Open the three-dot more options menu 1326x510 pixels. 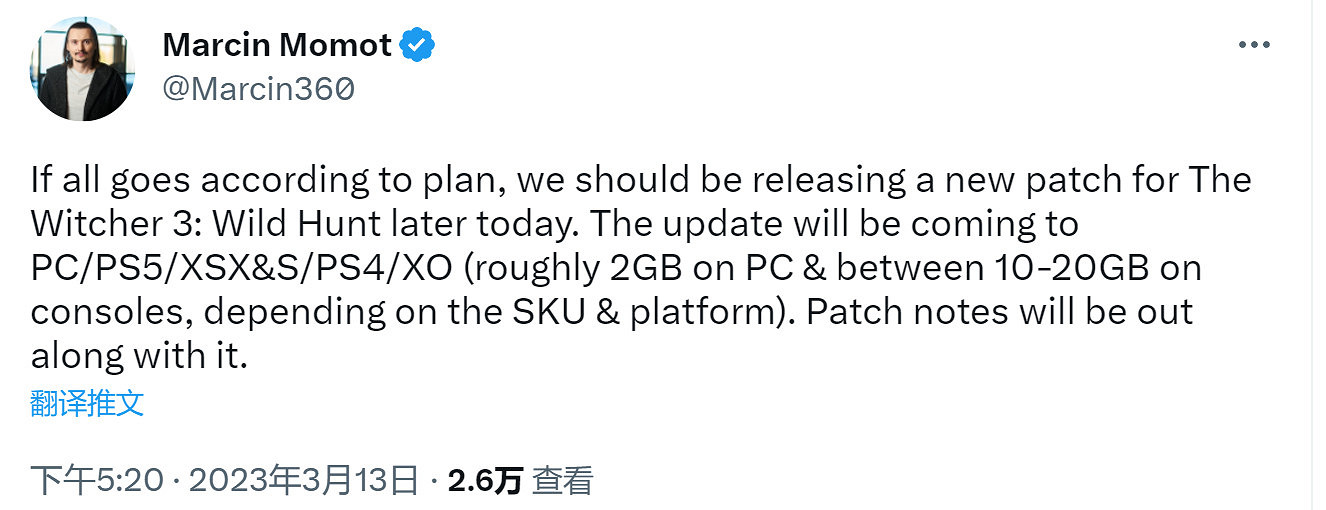point(1255,46)
